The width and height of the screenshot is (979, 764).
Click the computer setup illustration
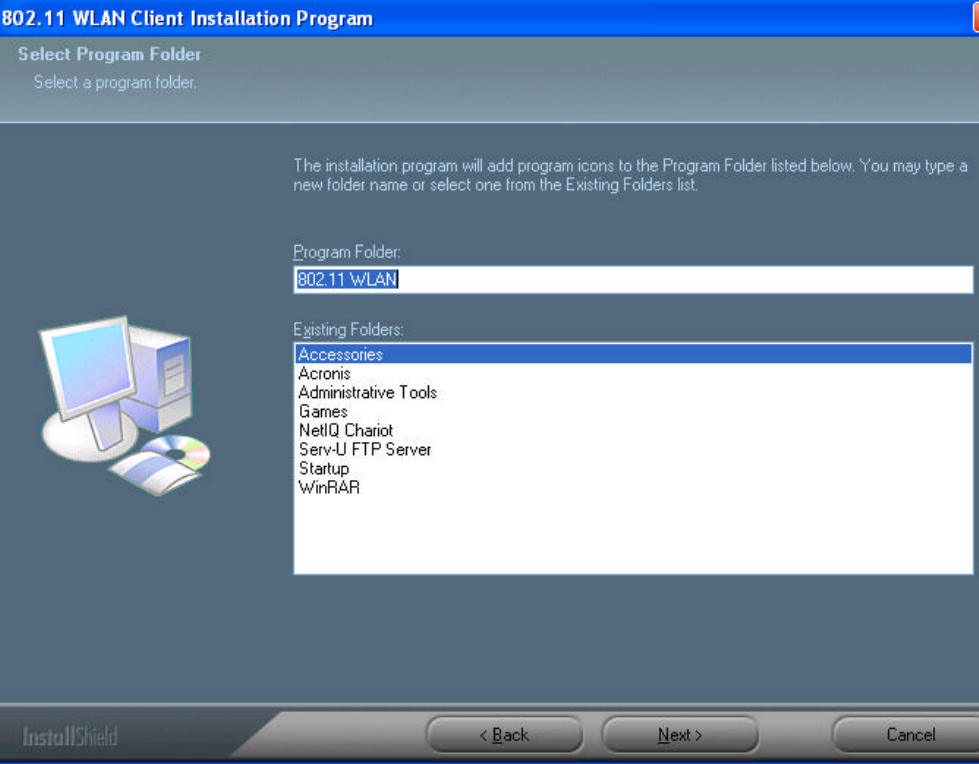click(125, 406)
